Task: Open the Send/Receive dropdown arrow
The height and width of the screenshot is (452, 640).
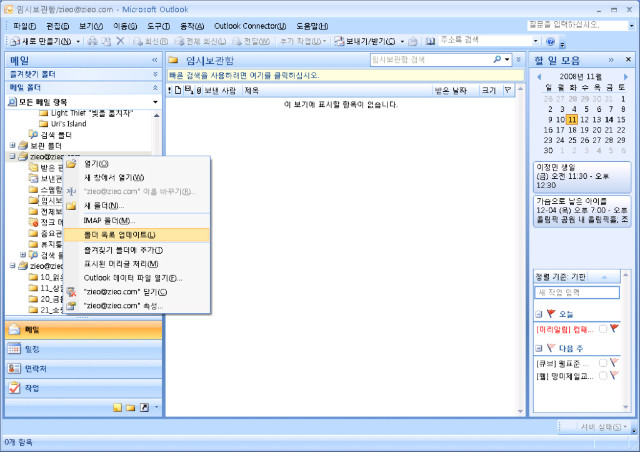Action: pyautogui.click(x=402, y=42)
